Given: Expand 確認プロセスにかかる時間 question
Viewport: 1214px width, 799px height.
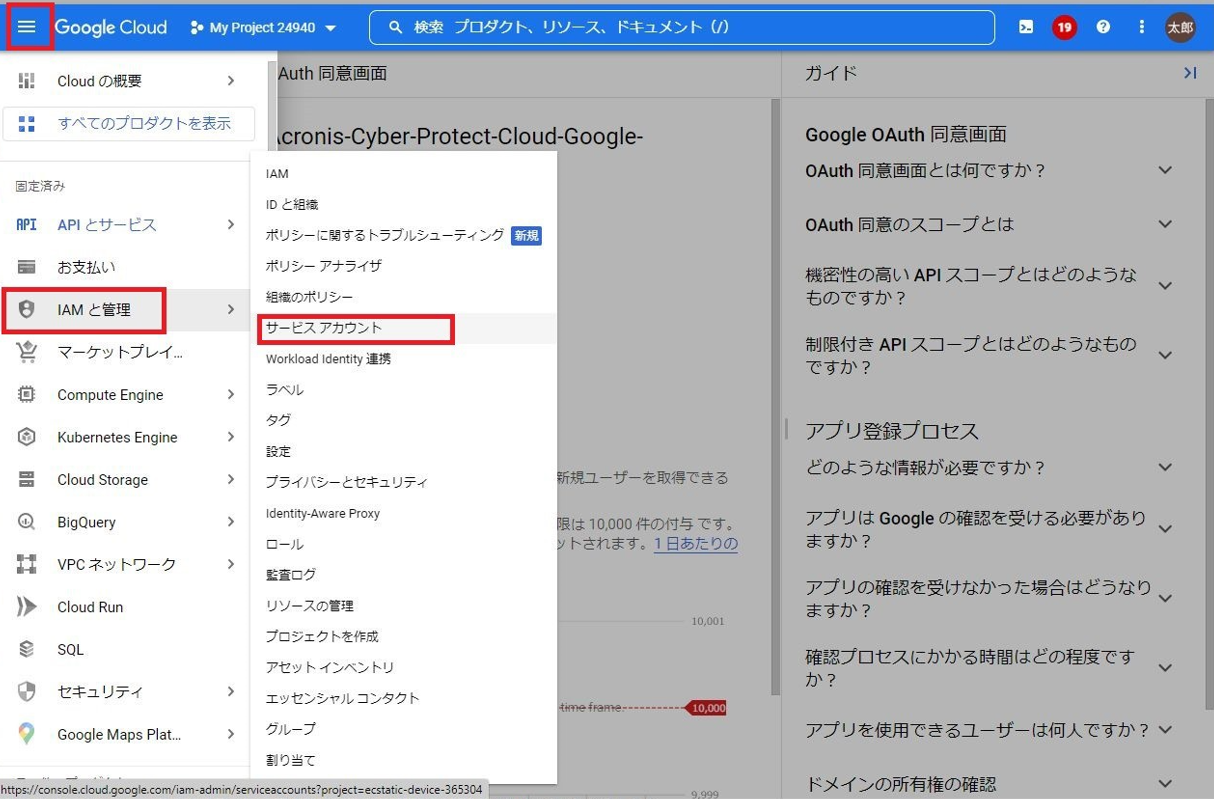Looking at the screenshot, I should tap(1165, 668).
